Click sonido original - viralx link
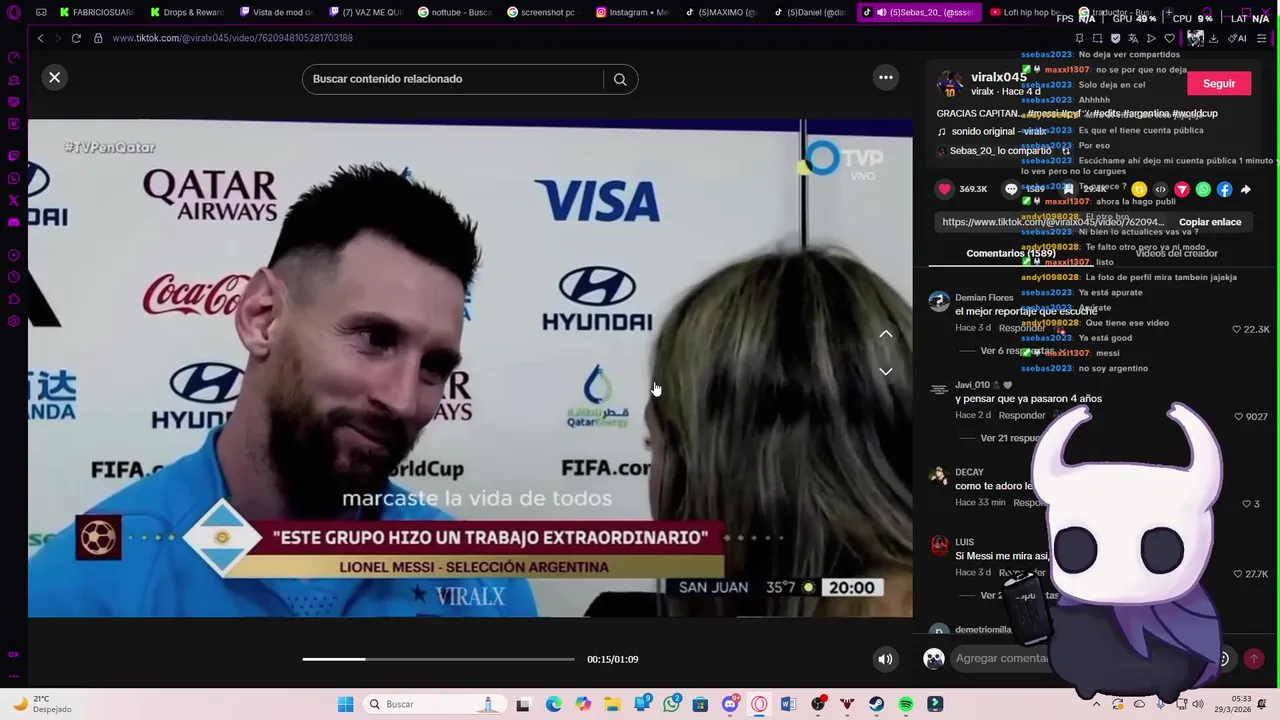Screen dimensions: 1280x720 999,131
